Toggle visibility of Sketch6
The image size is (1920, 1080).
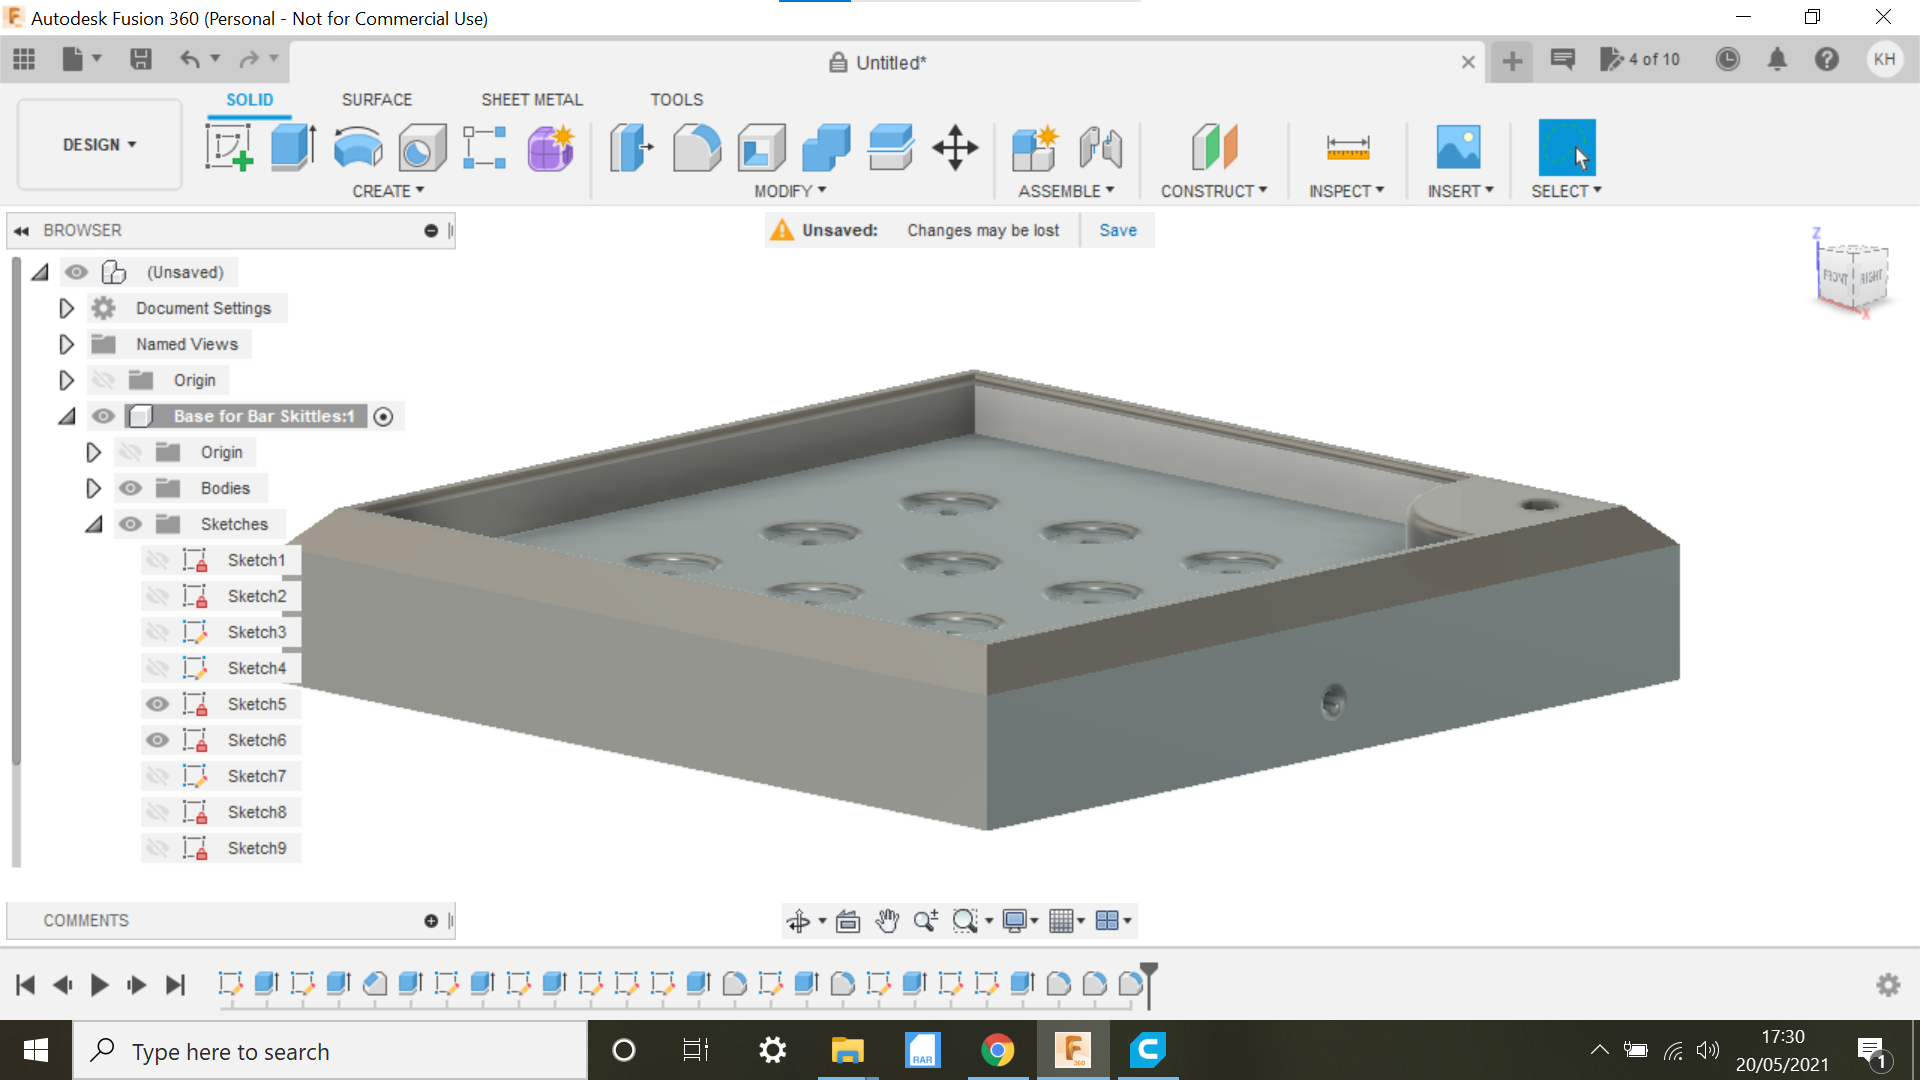157,738
